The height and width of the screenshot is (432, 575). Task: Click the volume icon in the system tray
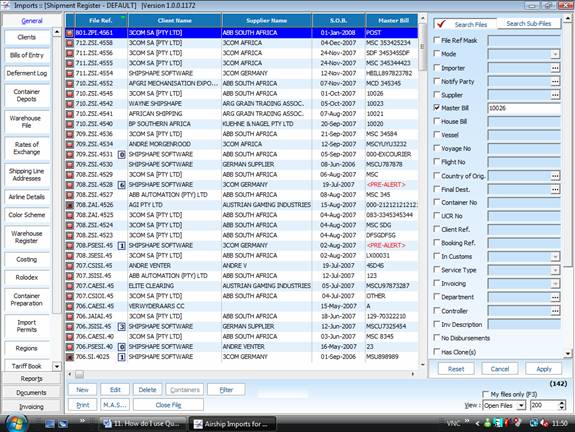[x=545, y=424]
